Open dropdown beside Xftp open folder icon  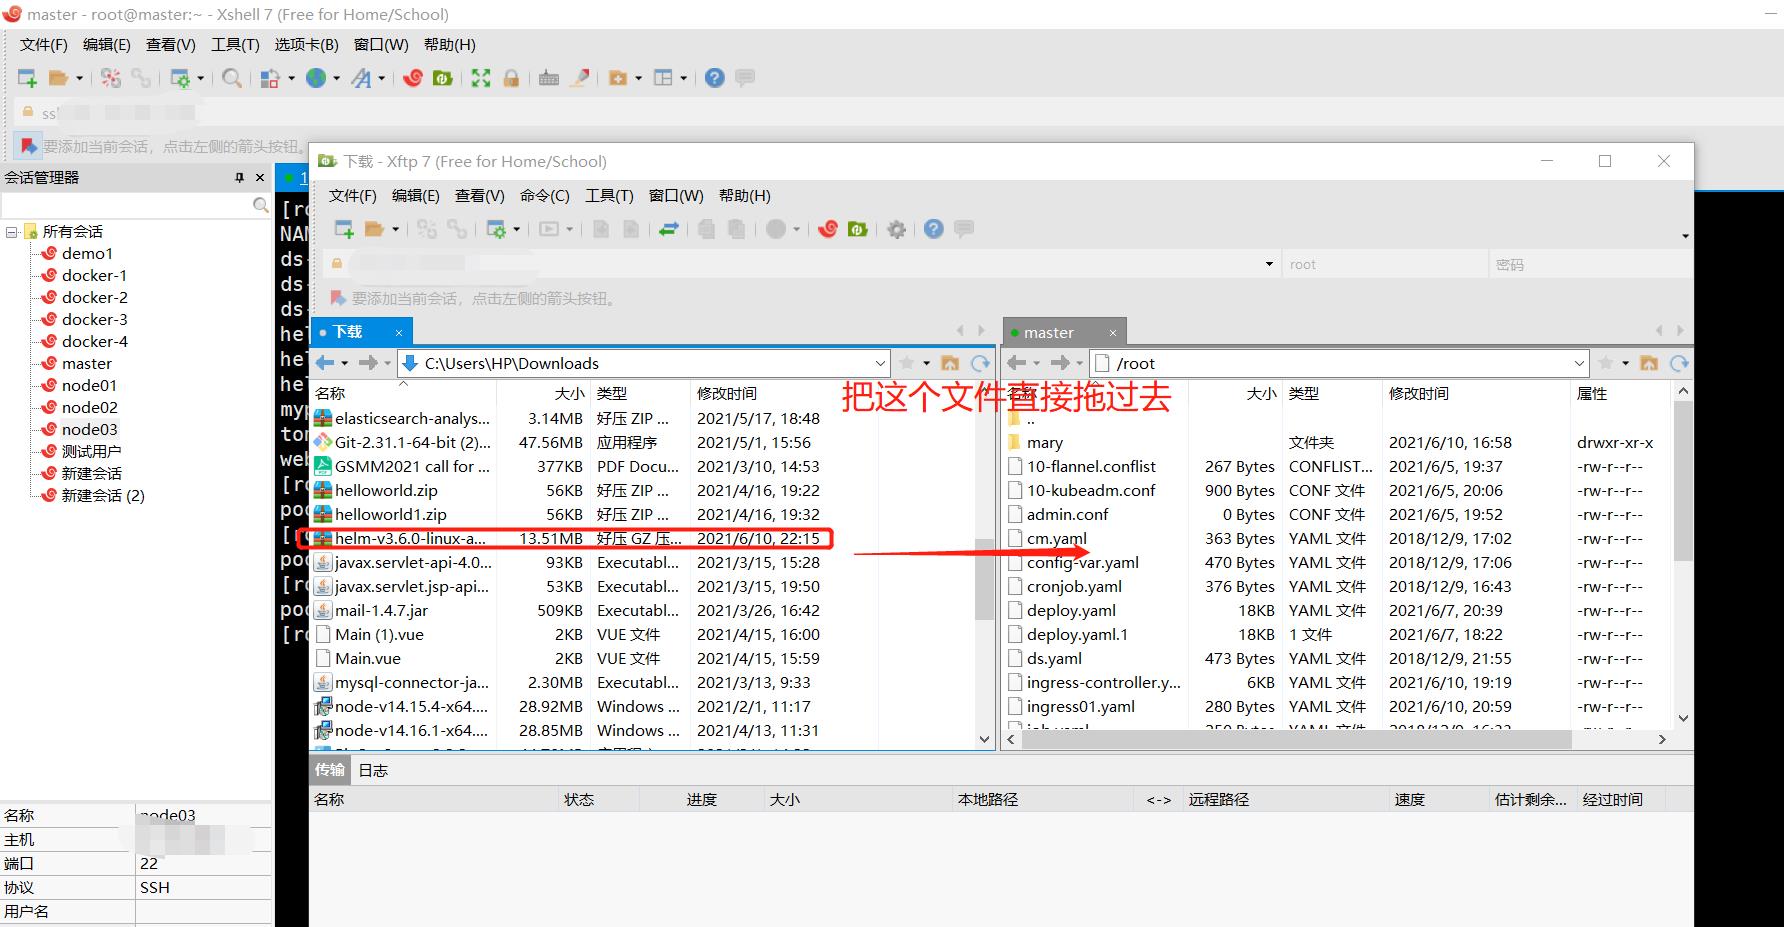pos(395,229)
